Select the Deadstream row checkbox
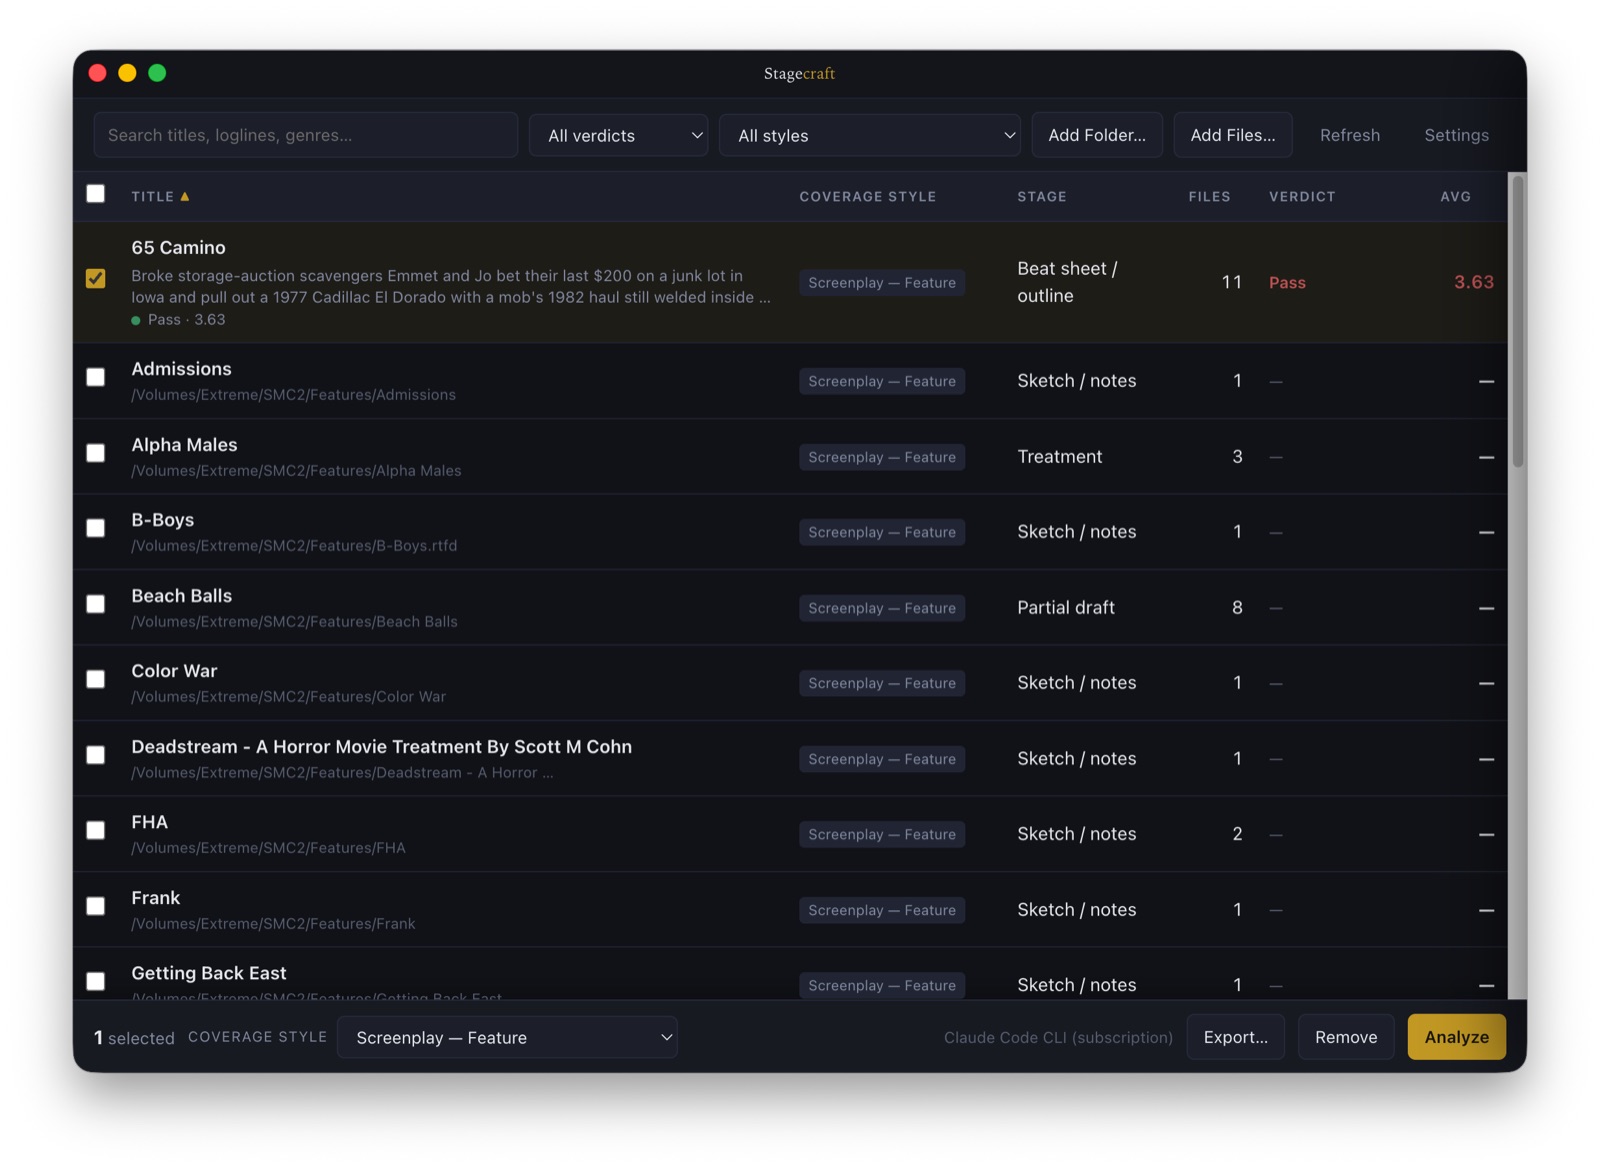 point(96,755)
